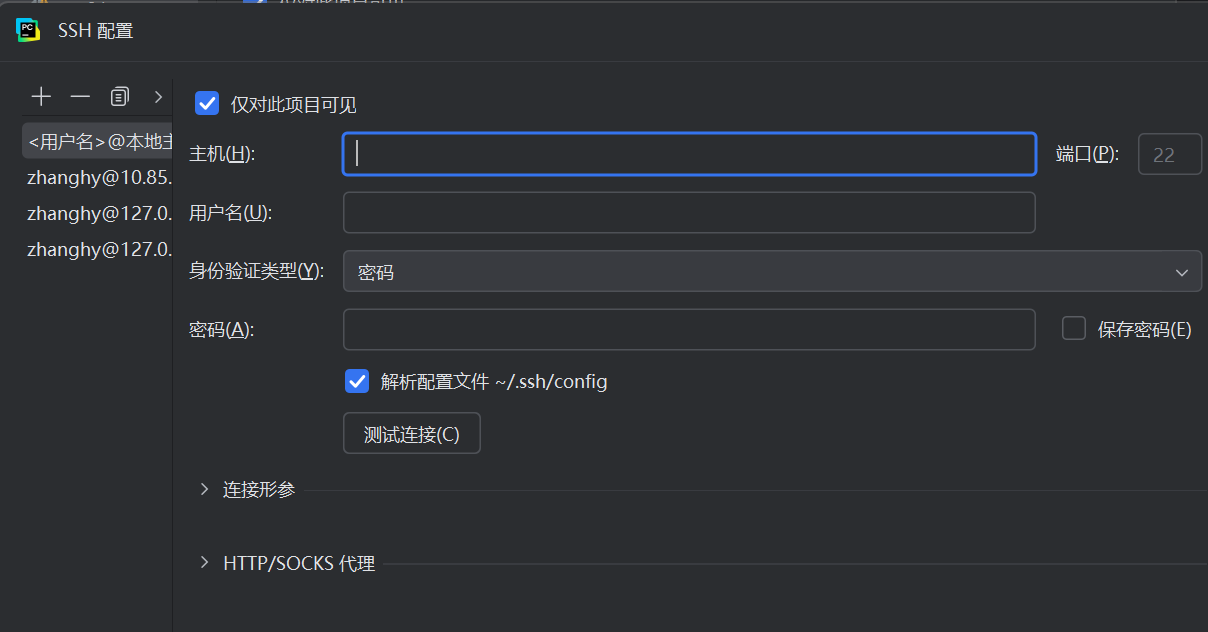
Task: Uncheck 解析配置文件 ~/.ssh/config option
Action: tap(357, 381)
